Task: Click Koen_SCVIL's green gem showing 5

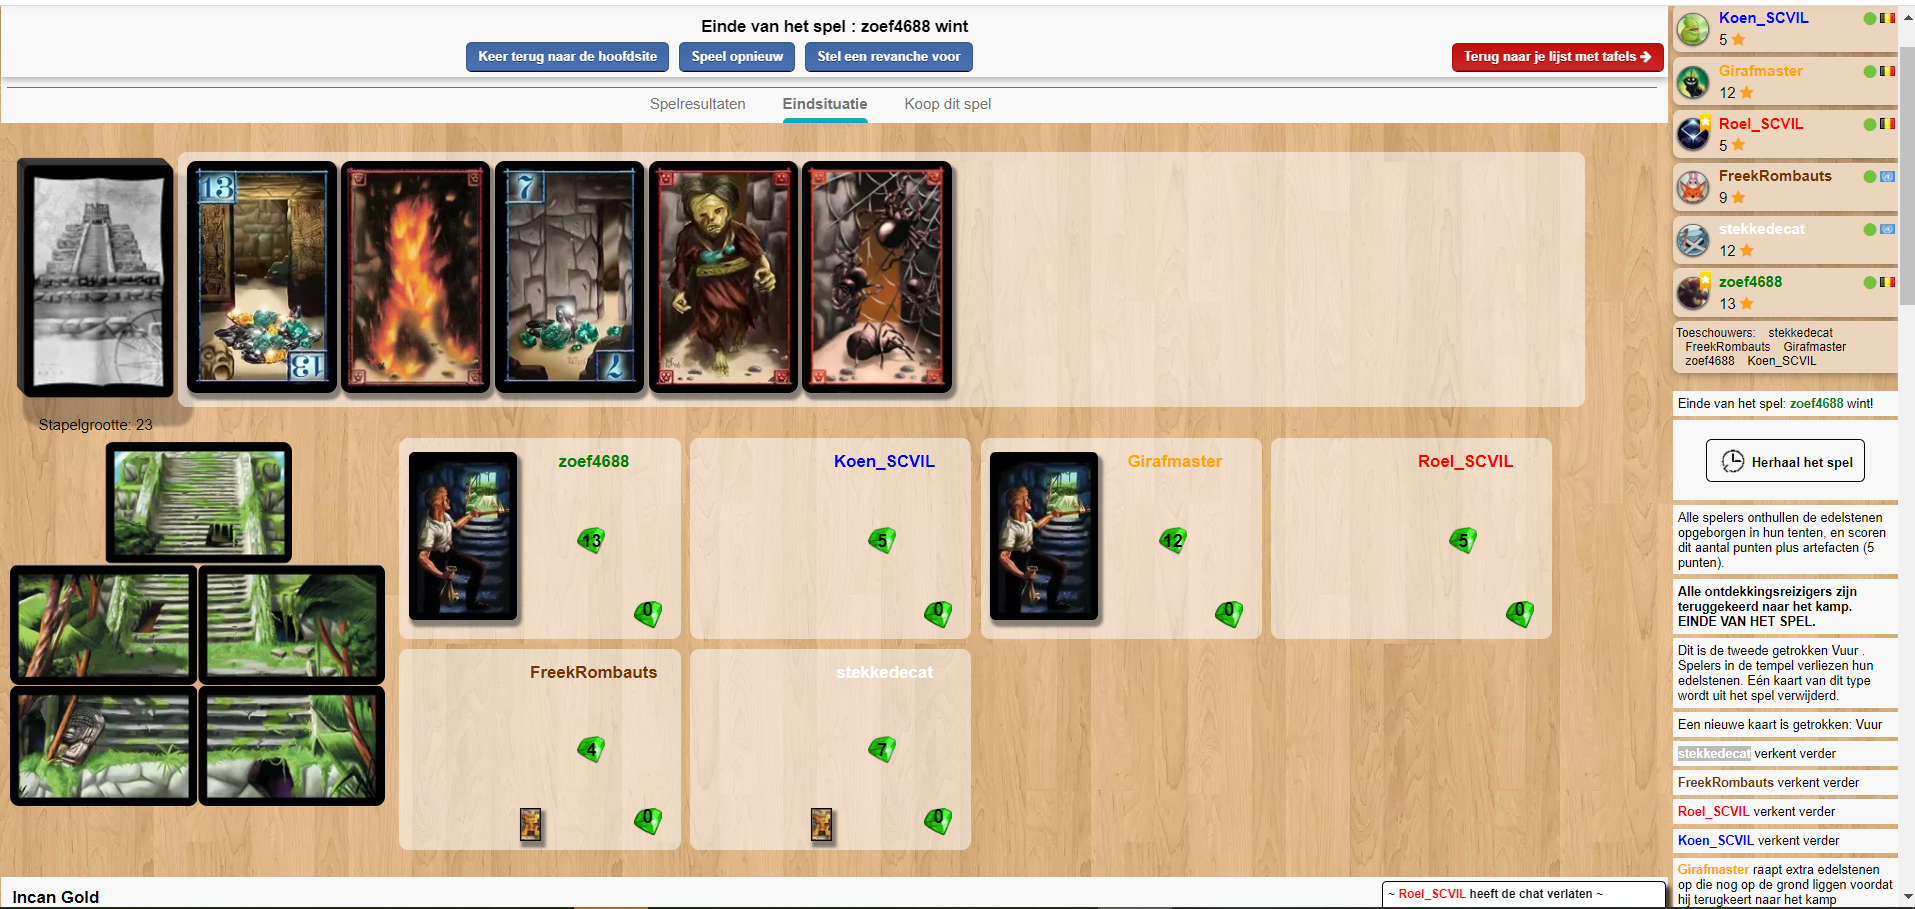Action: pyautogui.click(x=881, y=541)
